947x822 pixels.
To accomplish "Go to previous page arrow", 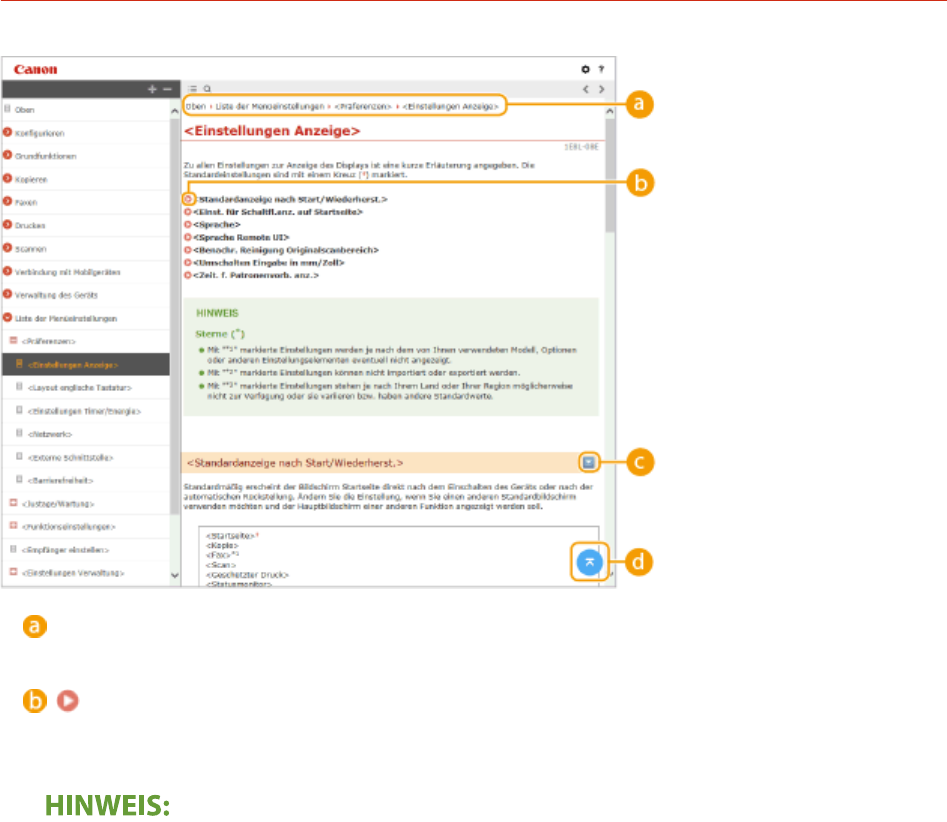I will [586, 89].
